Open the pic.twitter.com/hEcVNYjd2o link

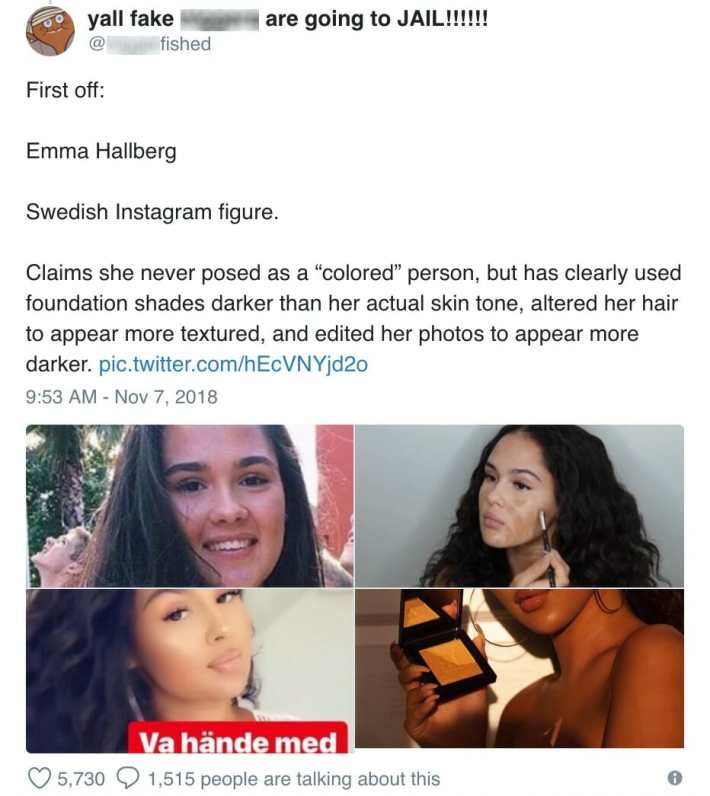pos(233,364)
